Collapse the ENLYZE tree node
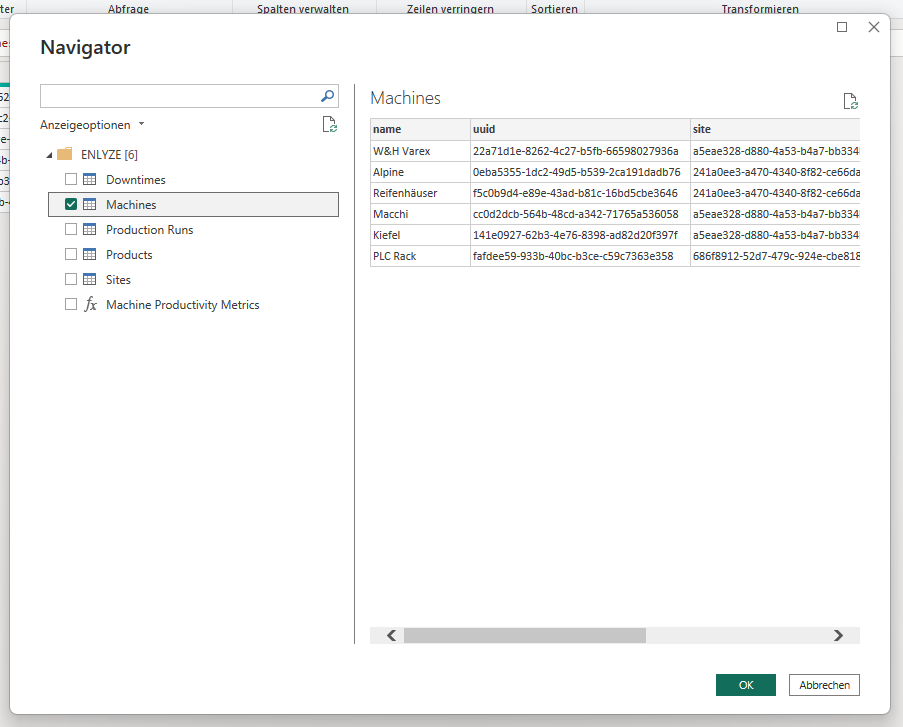 [x=49, y=155]
